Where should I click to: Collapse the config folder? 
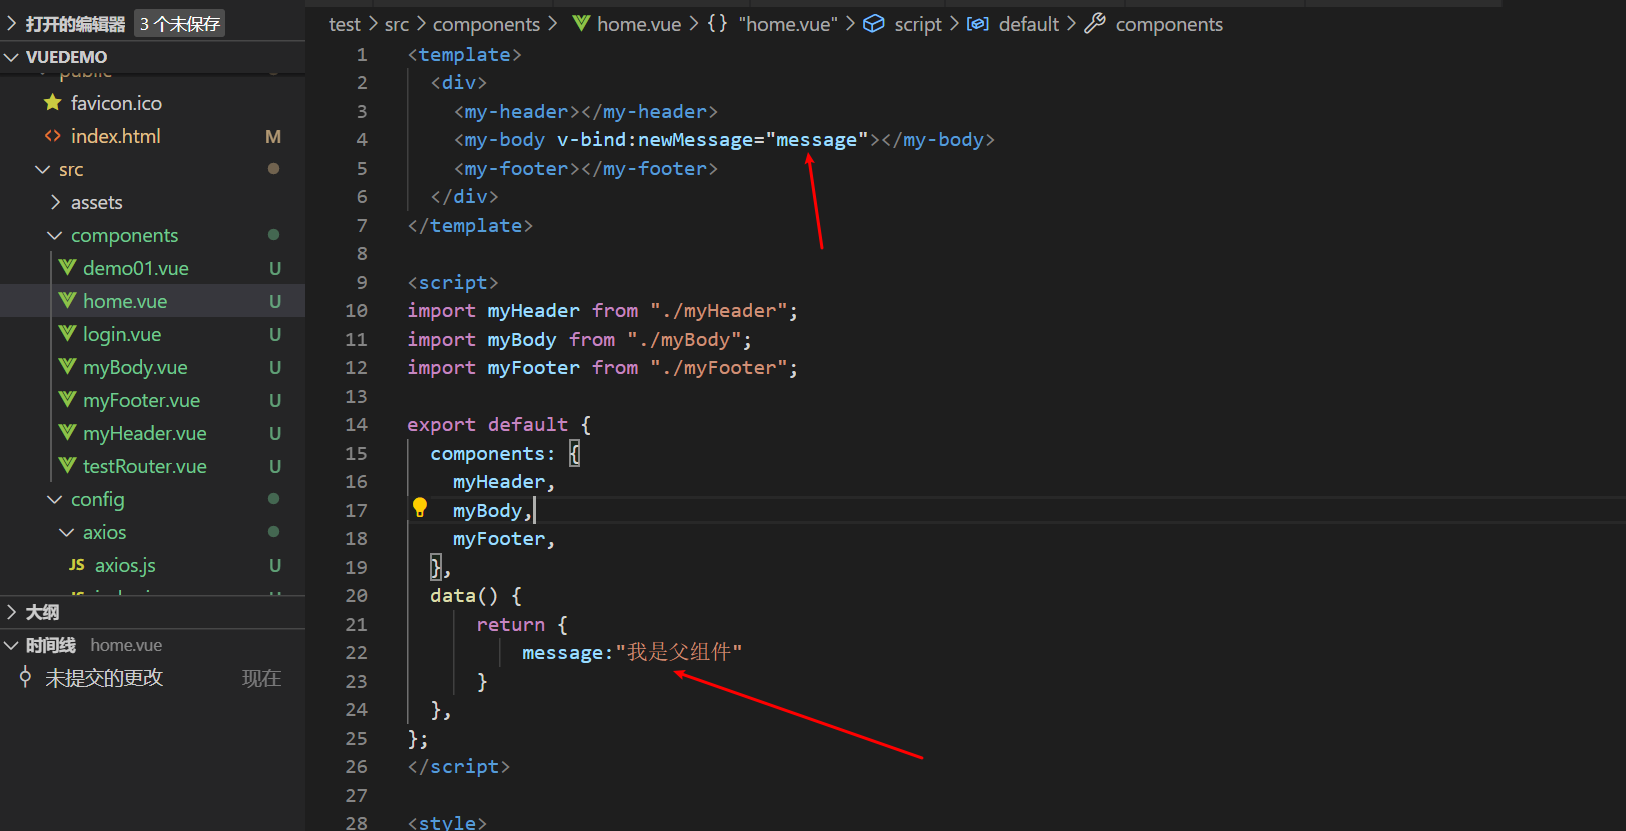coord(55,499)
